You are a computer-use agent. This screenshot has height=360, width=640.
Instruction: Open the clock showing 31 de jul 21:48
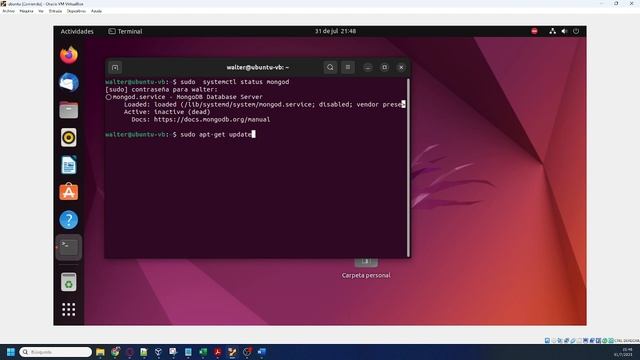[x=335, y=31]
